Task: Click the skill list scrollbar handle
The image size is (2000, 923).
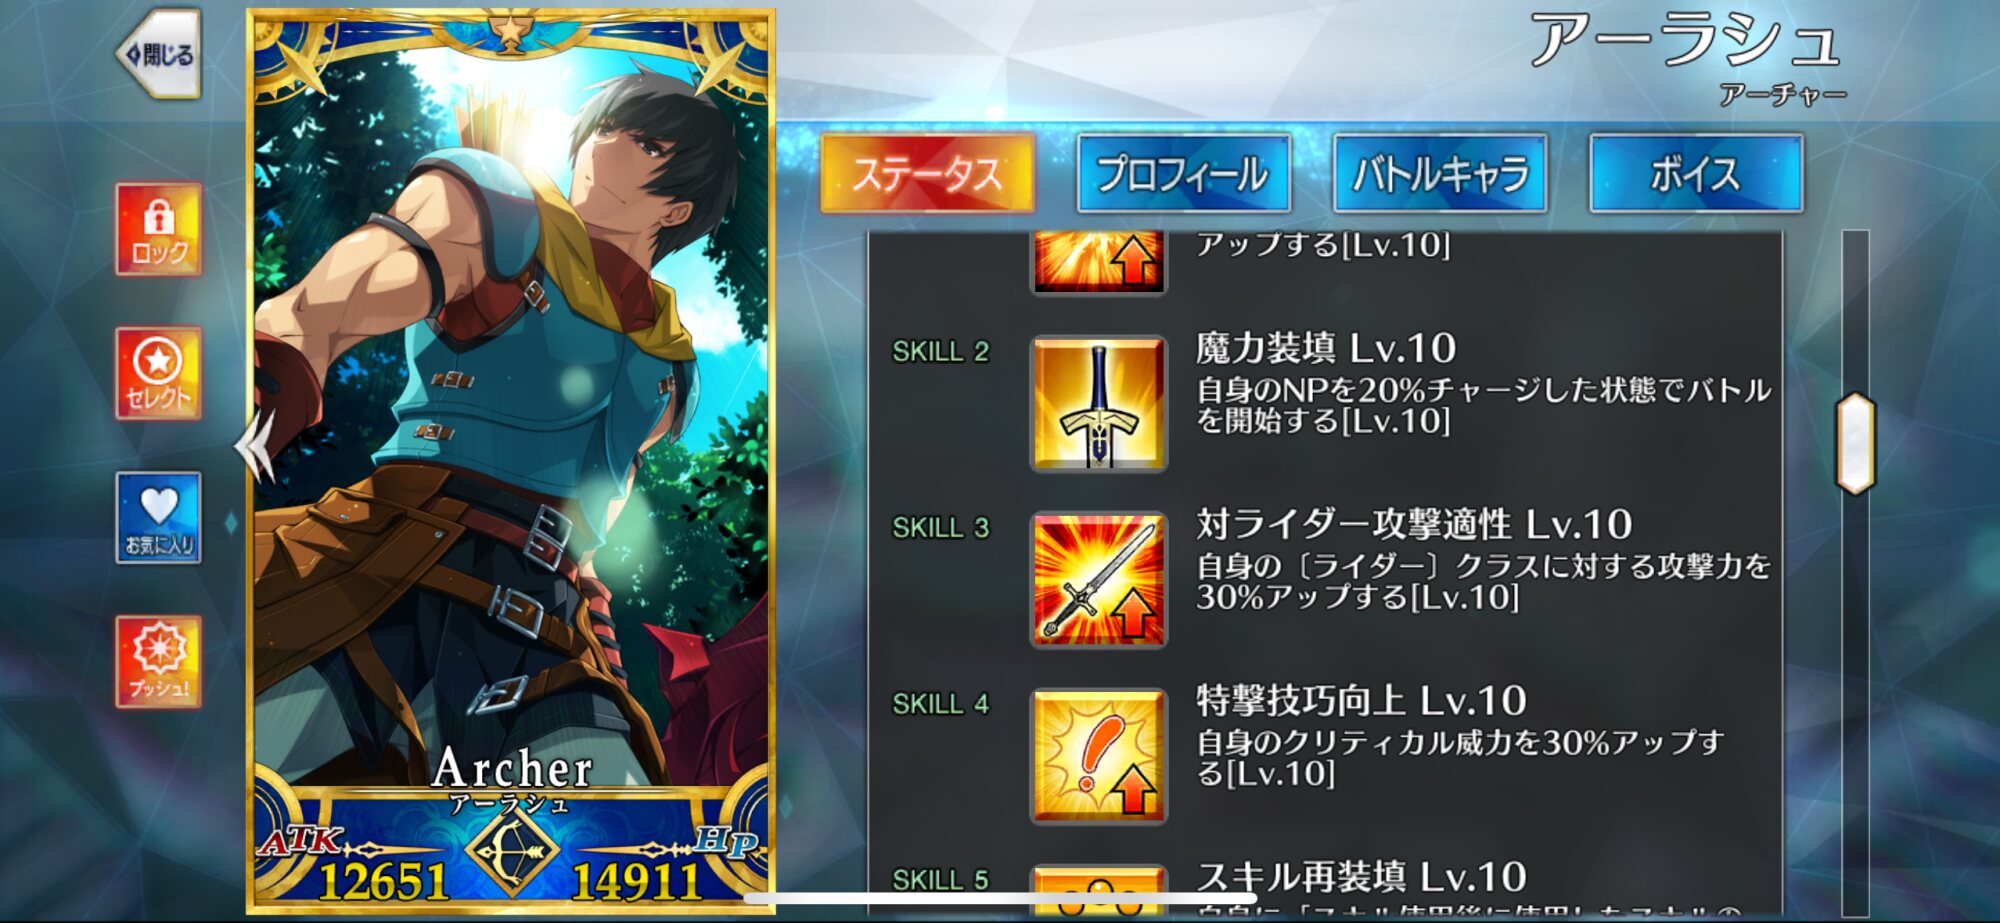Action: [1855, 443]
